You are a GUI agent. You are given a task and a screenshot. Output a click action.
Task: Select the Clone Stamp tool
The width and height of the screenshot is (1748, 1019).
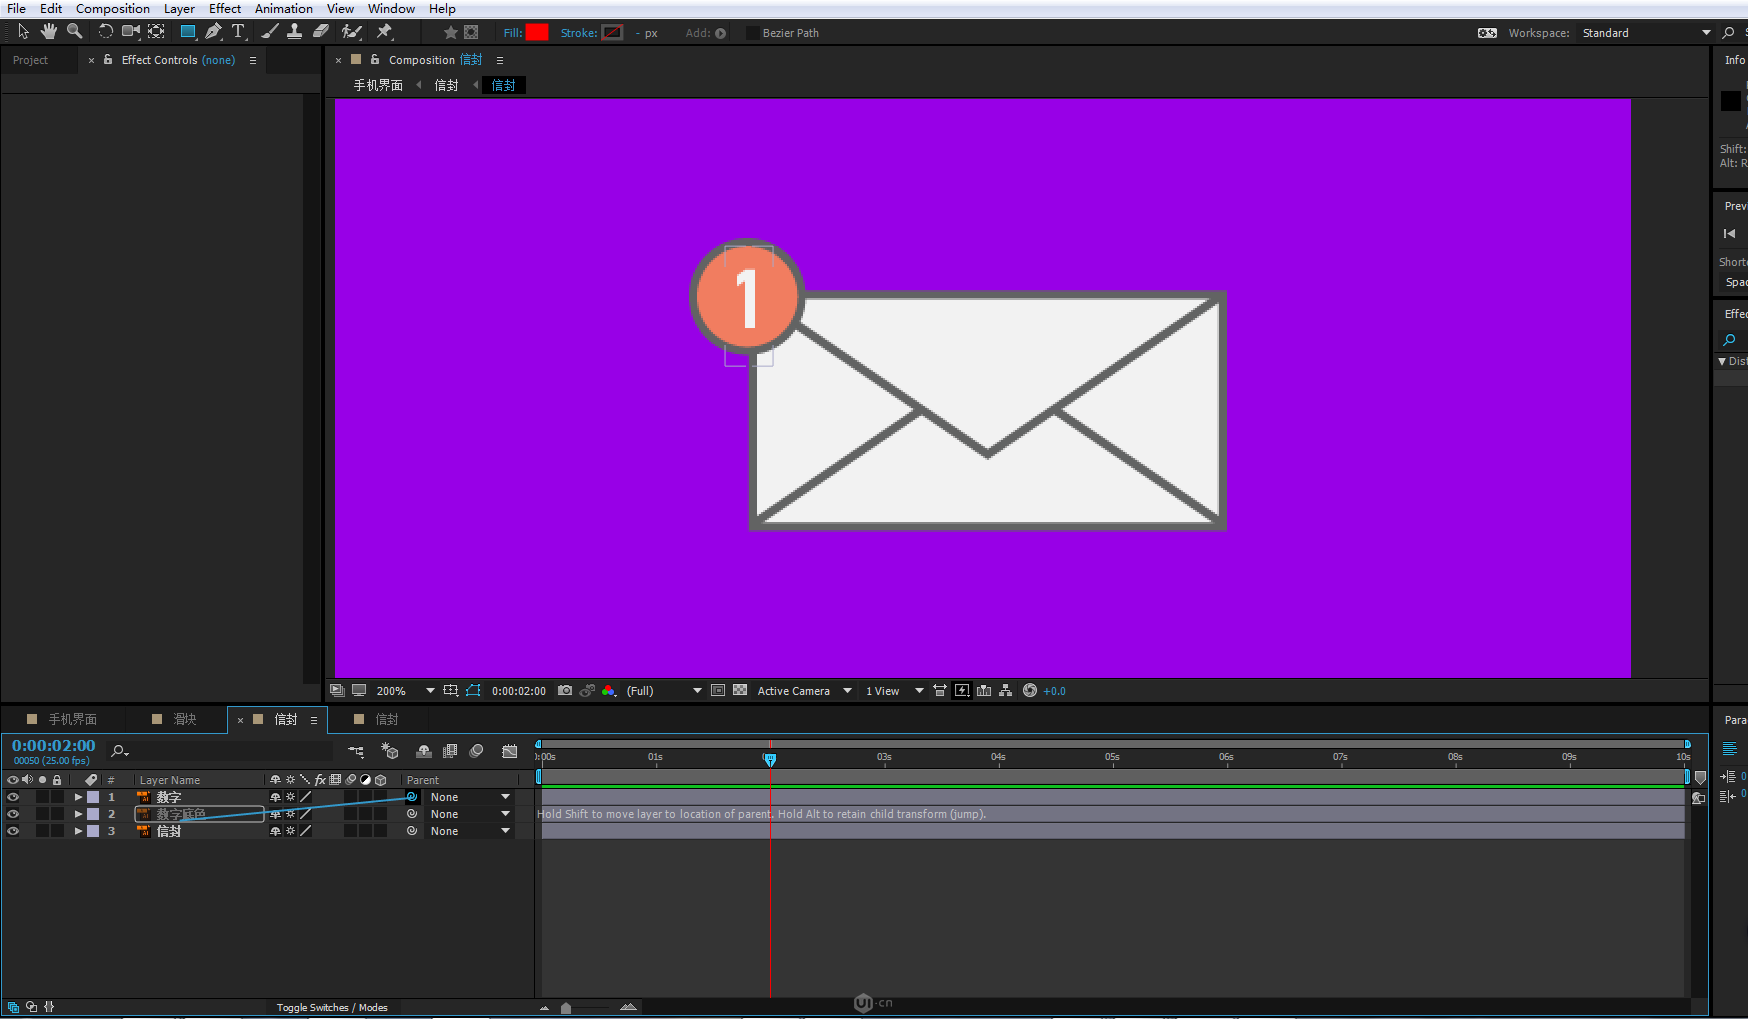(294, 32)
